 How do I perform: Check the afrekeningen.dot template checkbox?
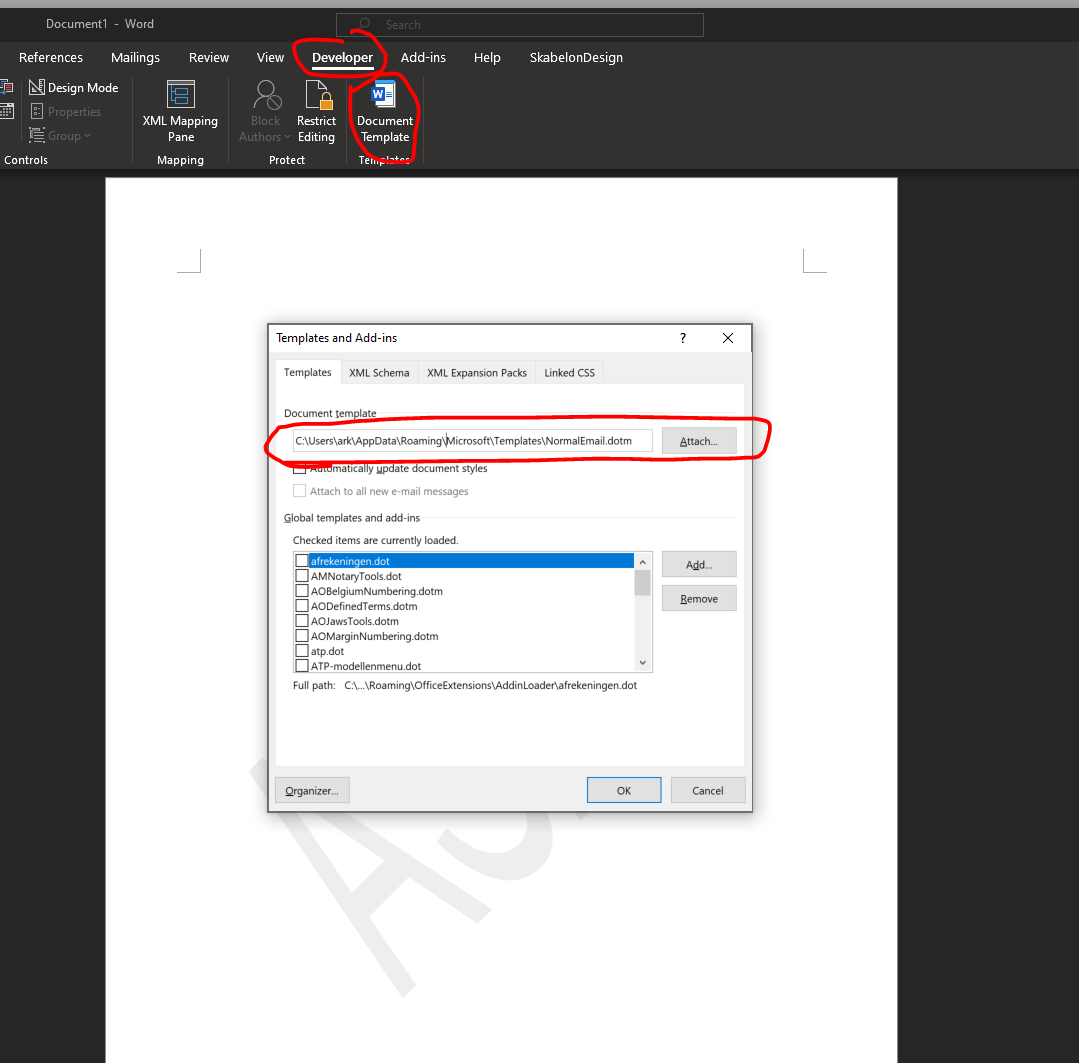[x=301, y=561]
